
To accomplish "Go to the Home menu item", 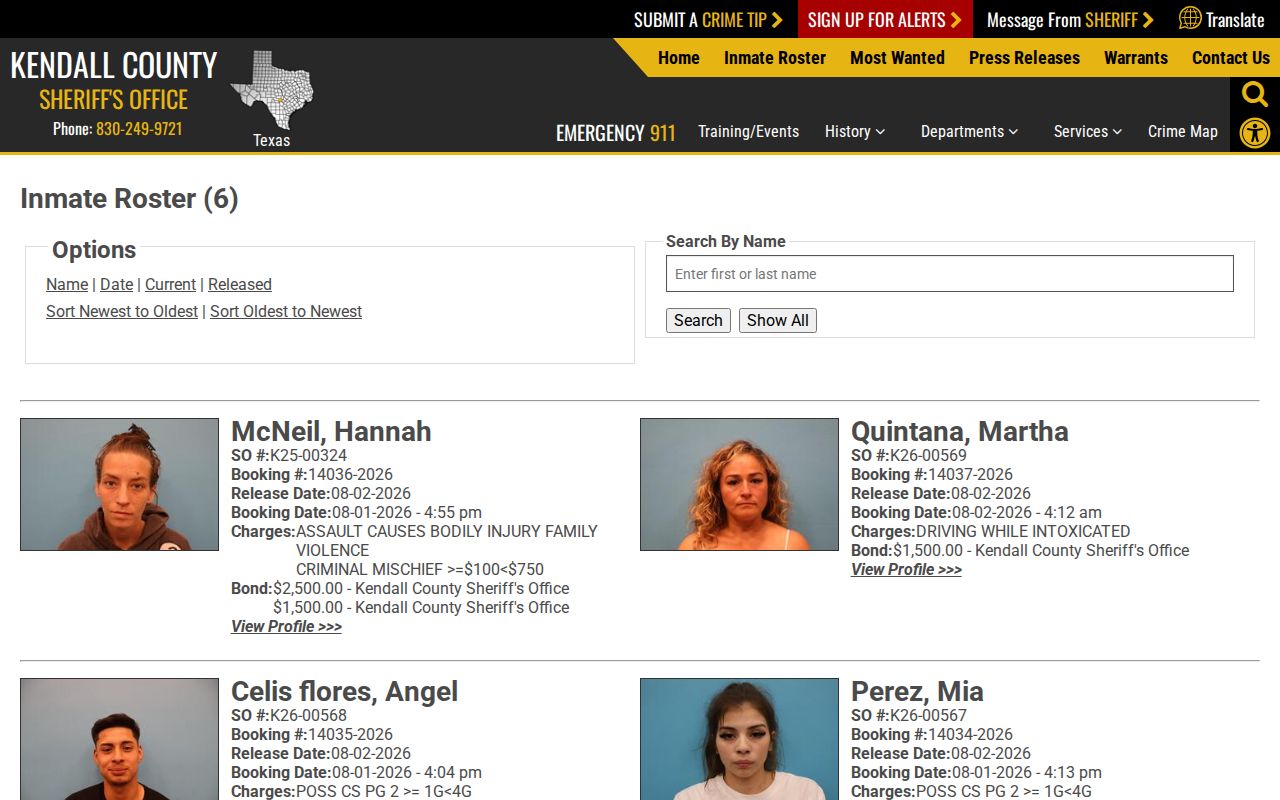I will click(679, 58).
